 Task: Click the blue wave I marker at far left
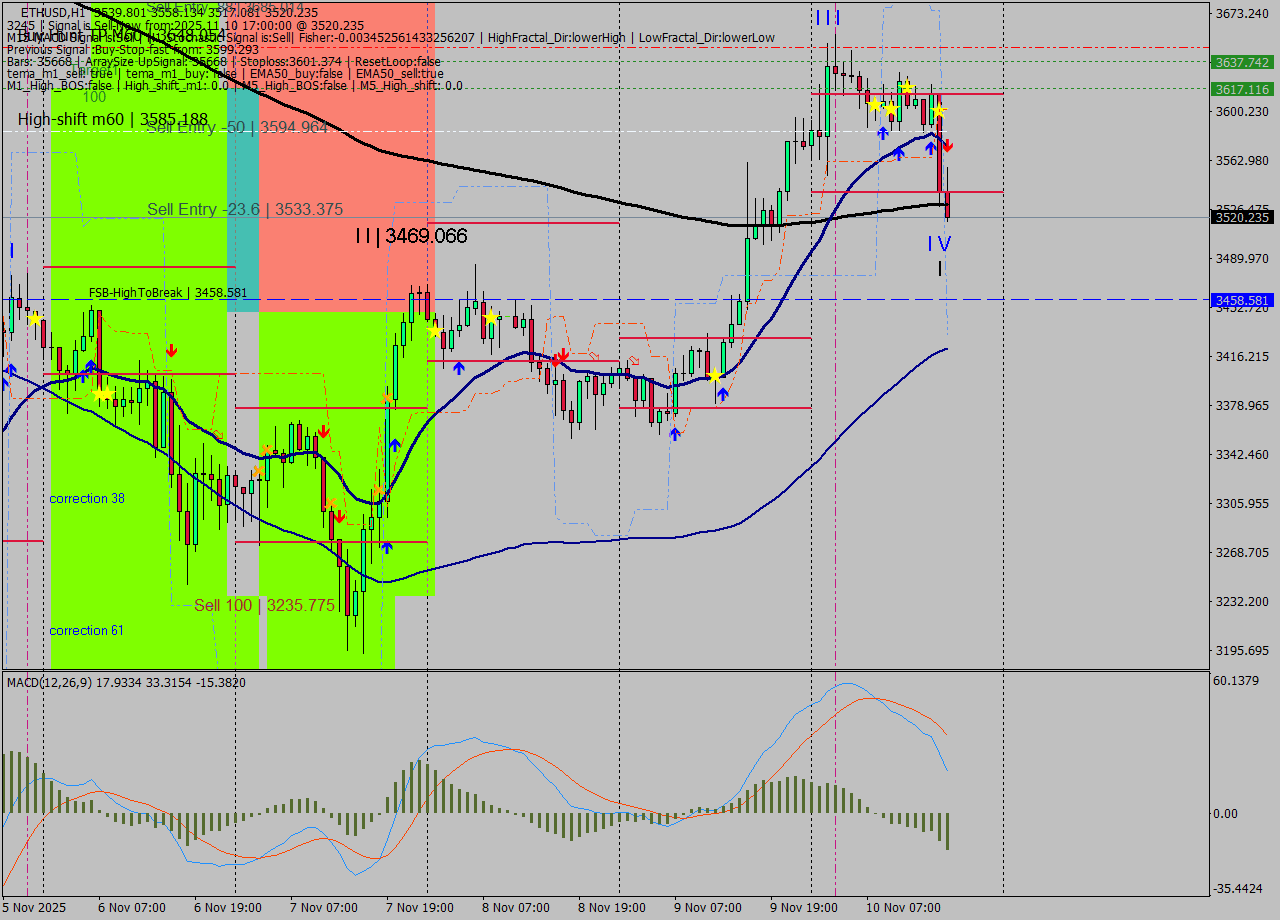[x=11, y=250]
